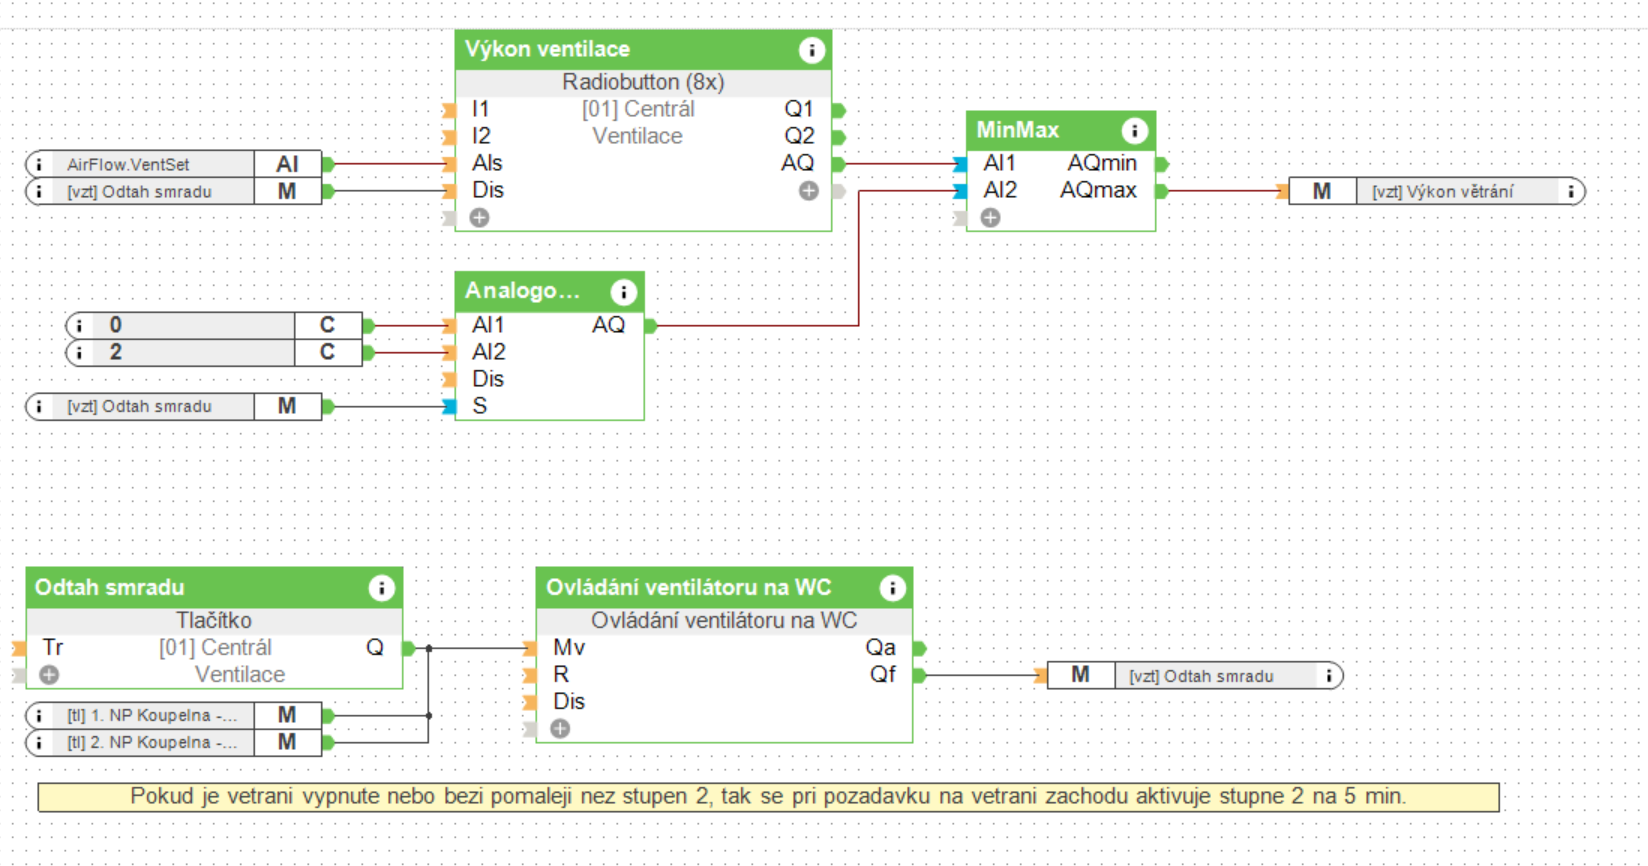Select the Q1 output connector of Radiobutton

click(839, 110)
